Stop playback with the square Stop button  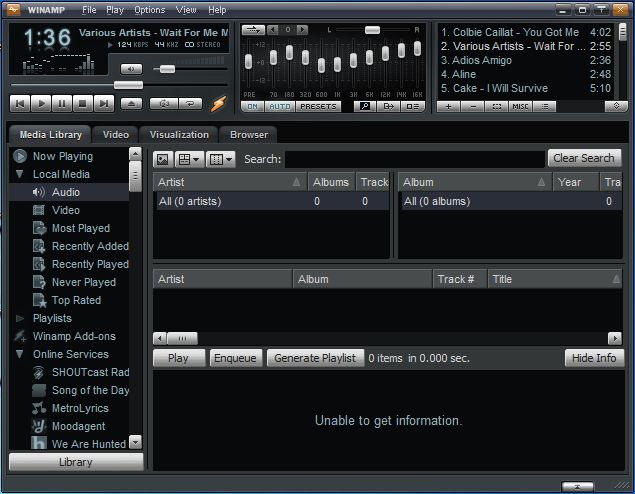pyautogui.click(x=83, y=104)
